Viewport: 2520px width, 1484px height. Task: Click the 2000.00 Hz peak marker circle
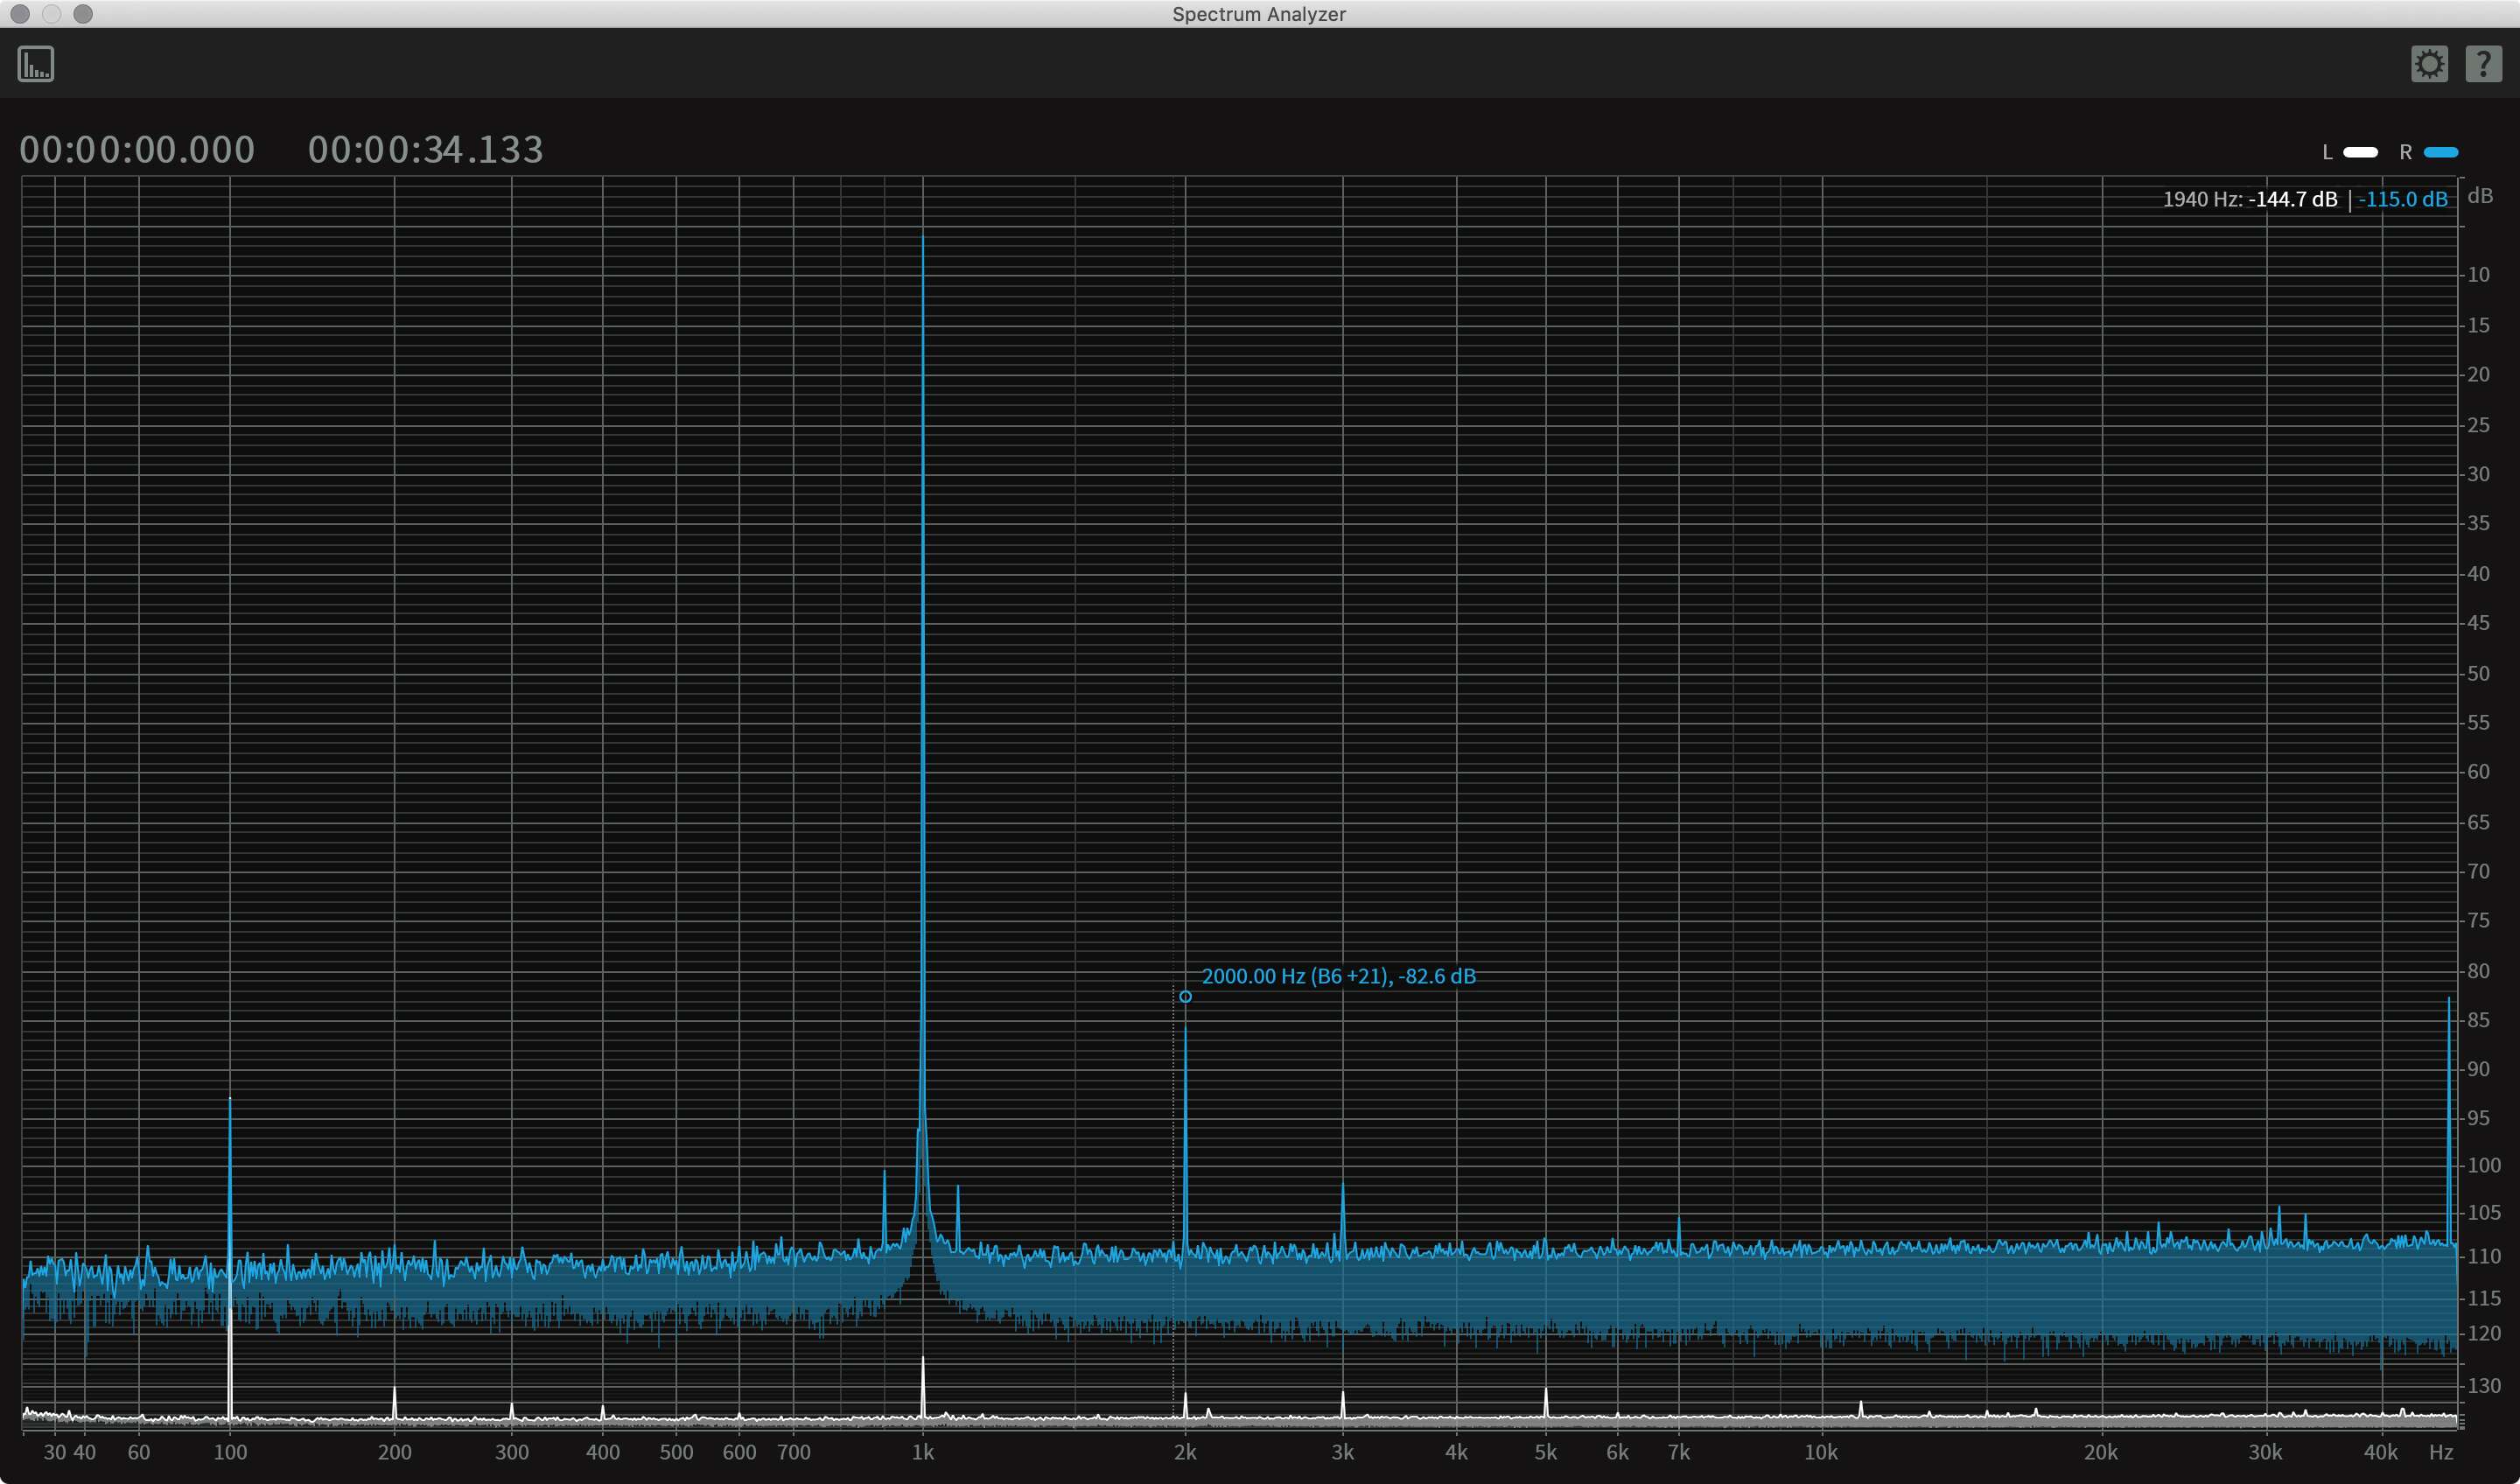1185,997
